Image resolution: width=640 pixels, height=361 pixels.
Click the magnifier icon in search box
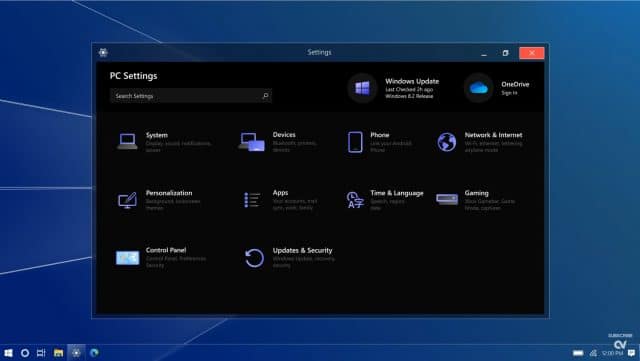(265, 96)
